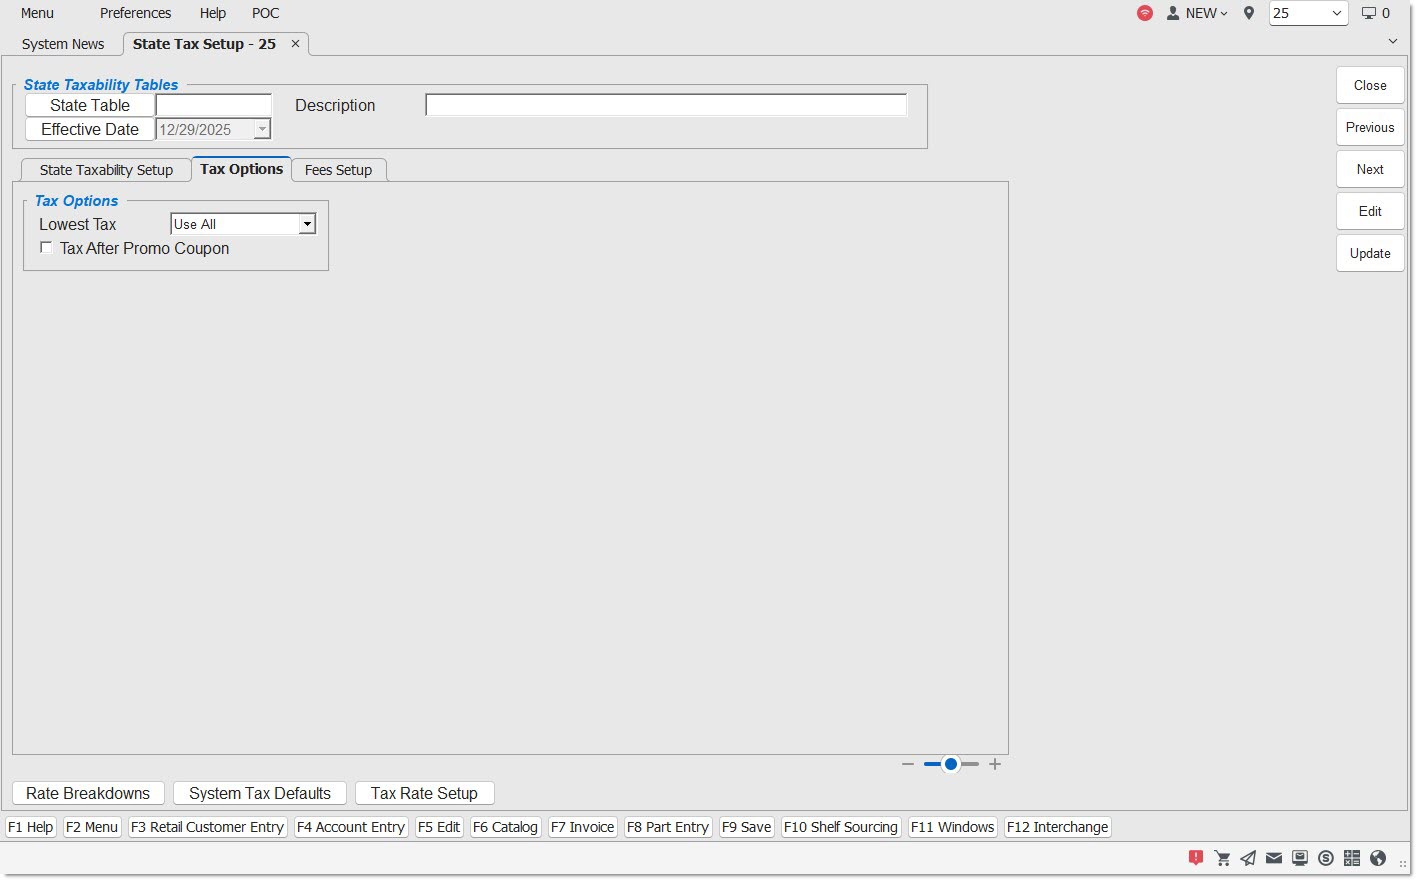Click the red alert notification icon
Screen dimensions: 1416x880
coord(1196,858)
